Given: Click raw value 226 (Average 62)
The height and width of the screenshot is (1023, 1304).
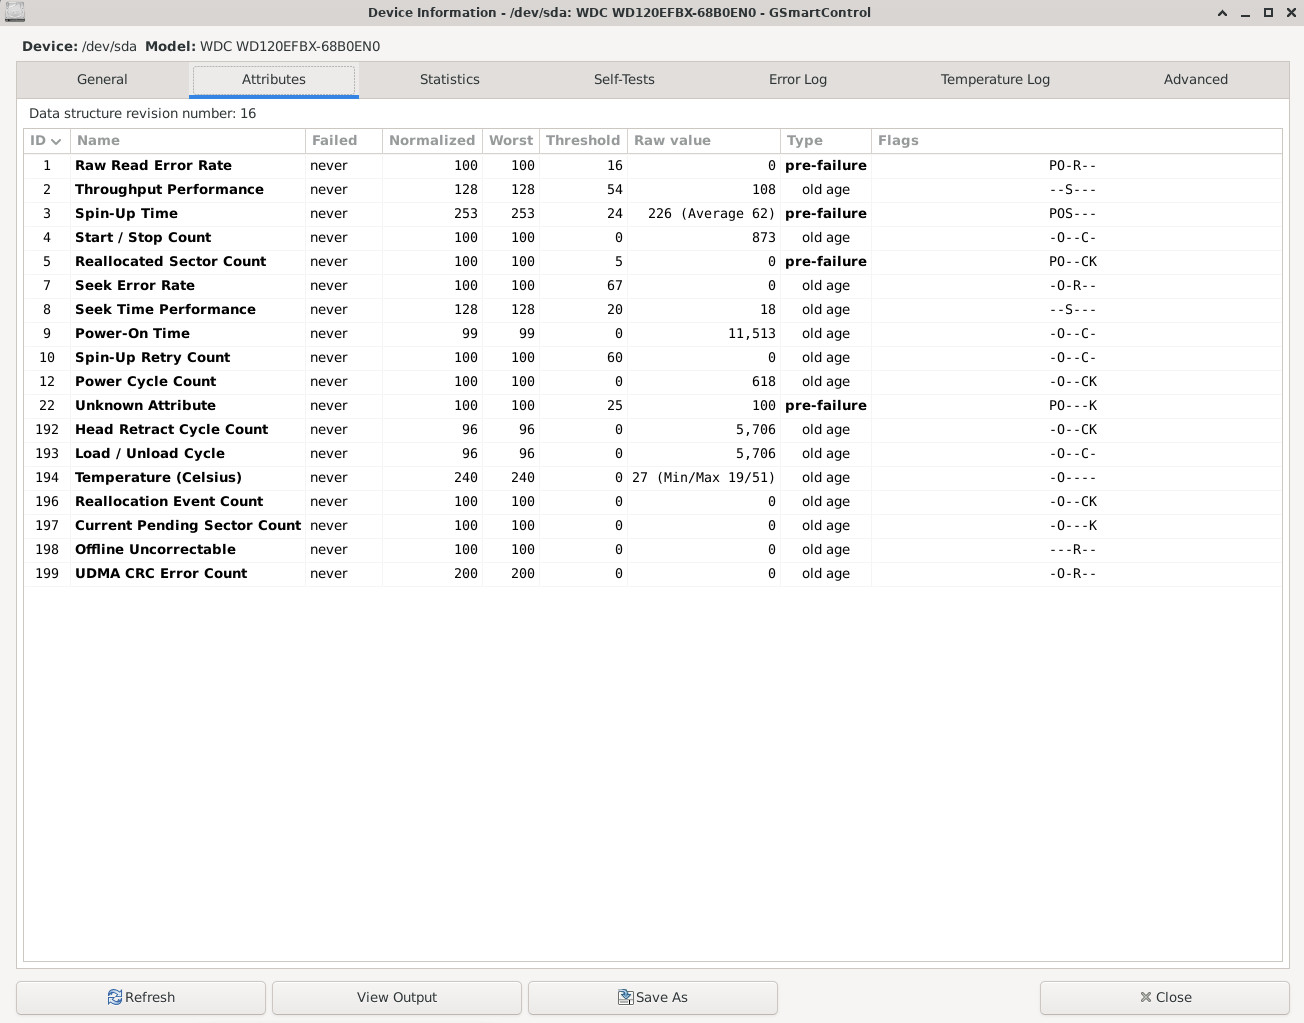Looking at the screenshot, I should pos(712,214).
